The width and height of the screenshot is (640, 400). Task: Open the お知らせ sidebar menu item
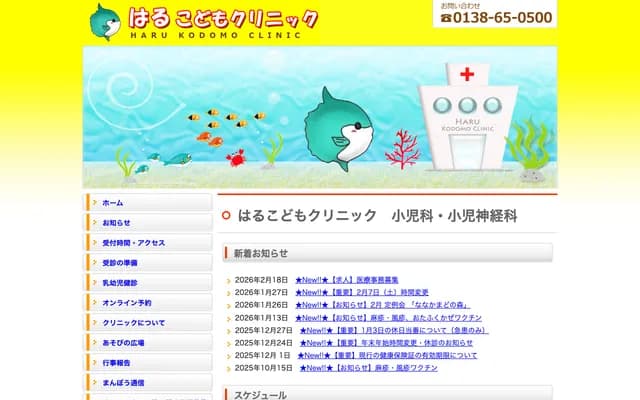click(148, 222)
